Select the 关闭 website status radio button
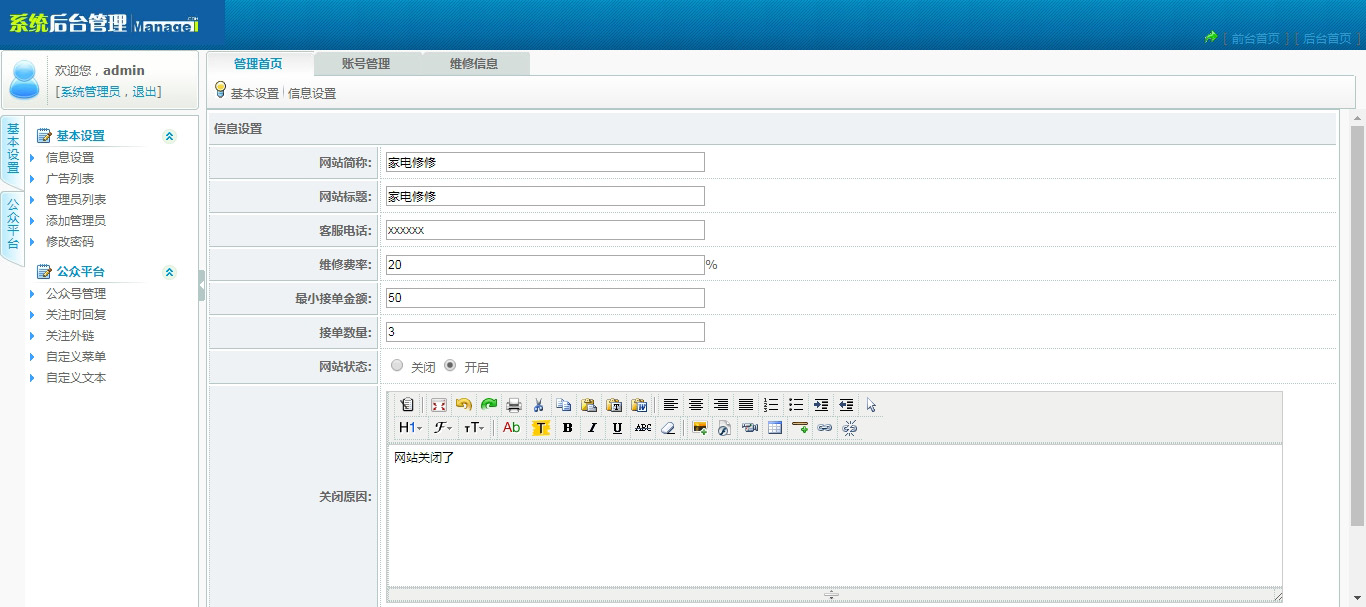The width and height of the screenshot is (1366, 607). [x=397, y=366]
